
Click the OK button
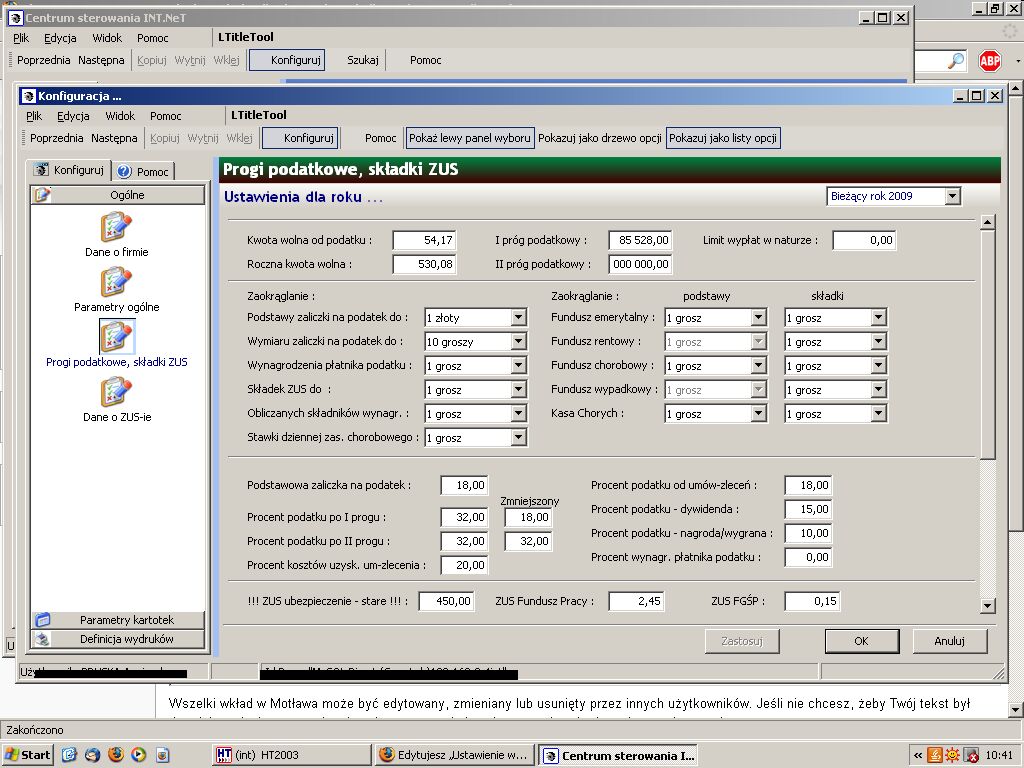[861, 641]
